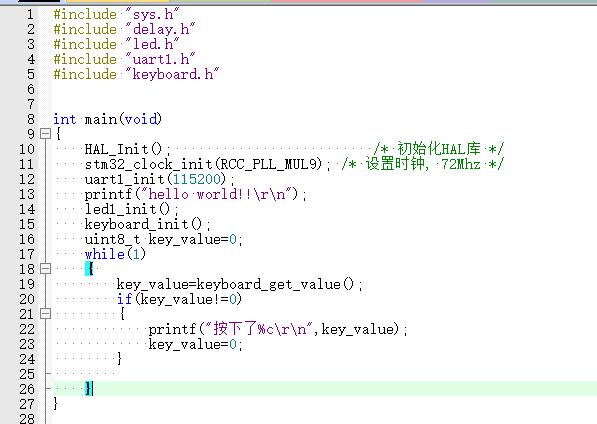Click highlighted opening brace on line 18

click(89, 269)
